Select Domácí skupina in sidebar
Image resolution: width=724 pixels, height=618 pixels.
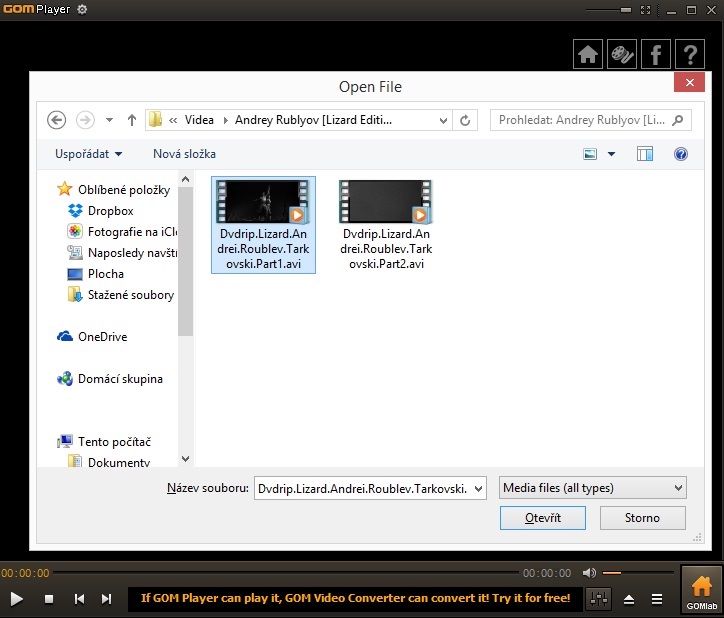(110, 379)
